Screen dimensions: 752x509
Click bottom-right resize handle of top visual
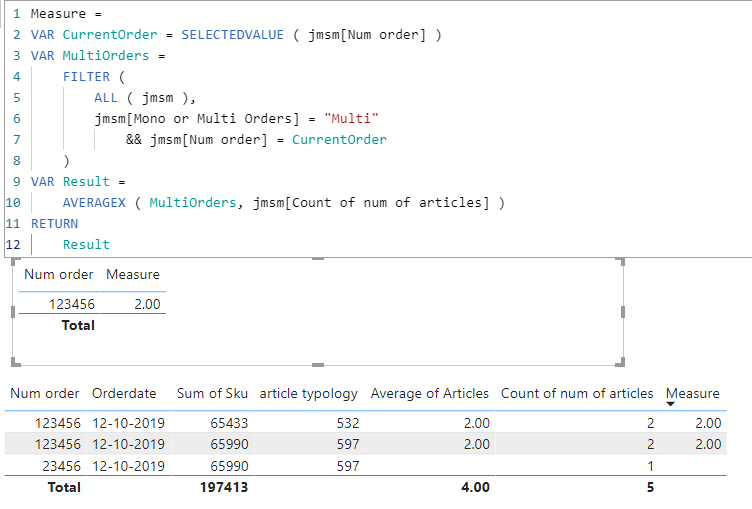(x=620, y=362)
